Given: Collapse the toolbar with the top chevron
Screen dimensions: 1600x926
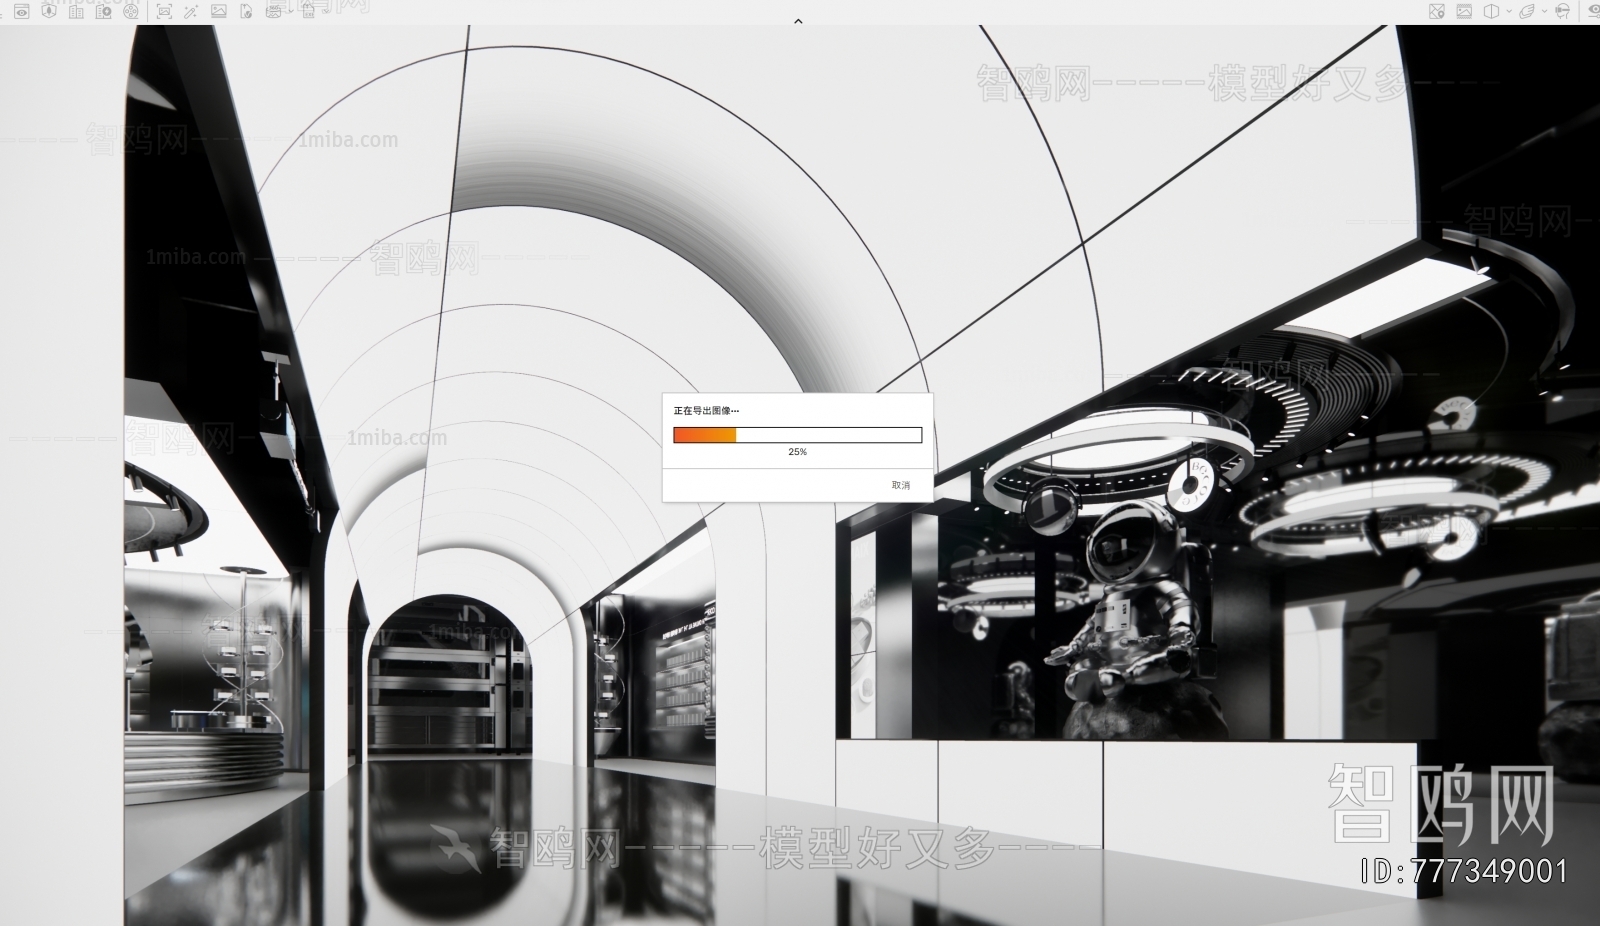Looking at the screenshot, I should coord(798,21).
